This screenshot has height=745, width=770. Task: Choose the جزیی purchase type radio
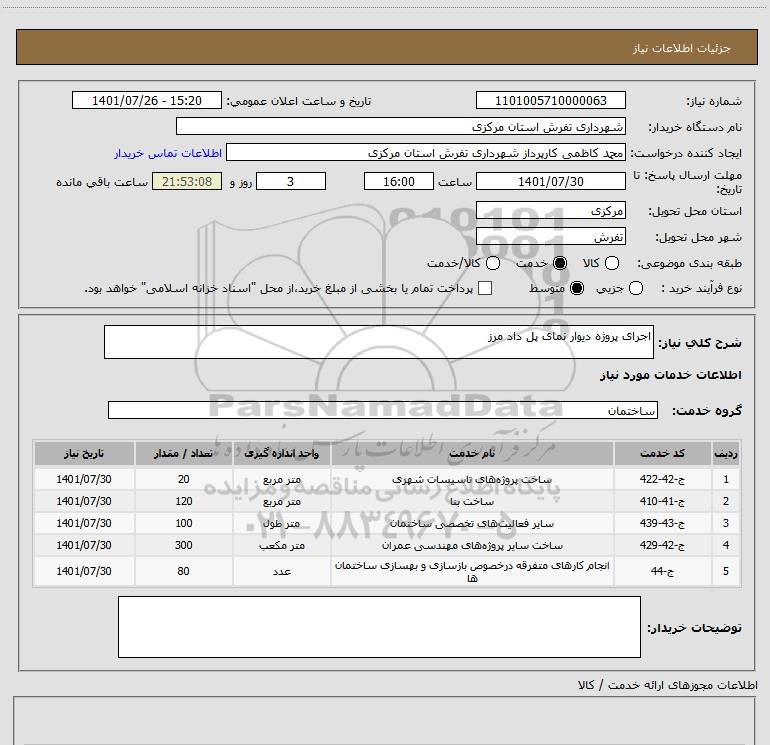point(635,288)
